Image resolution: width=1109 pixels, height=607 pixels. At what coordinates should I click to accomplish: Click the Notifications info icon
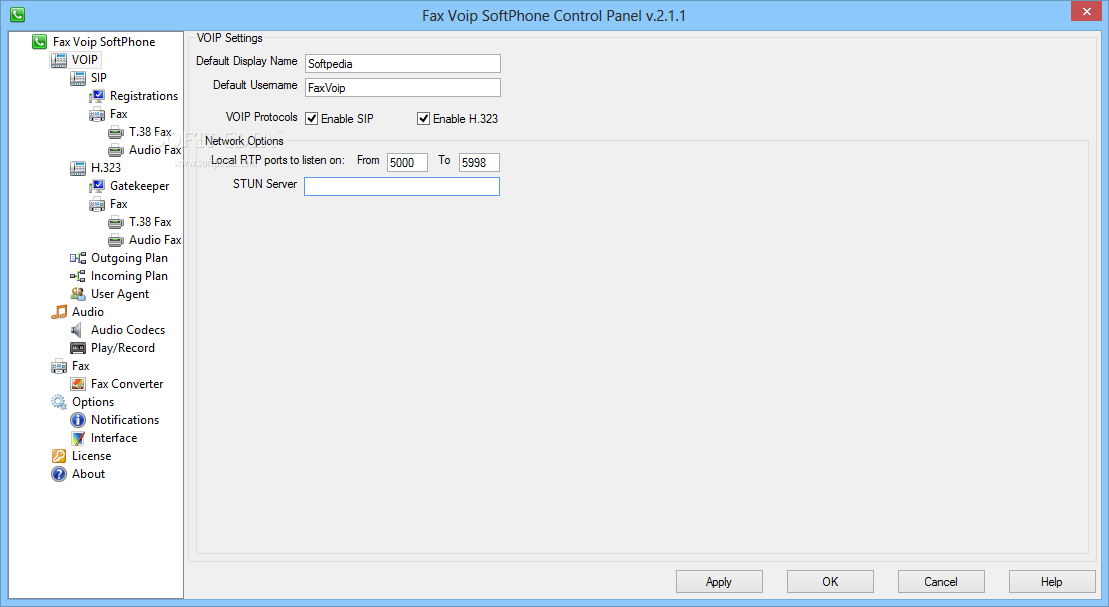[78, 420]
